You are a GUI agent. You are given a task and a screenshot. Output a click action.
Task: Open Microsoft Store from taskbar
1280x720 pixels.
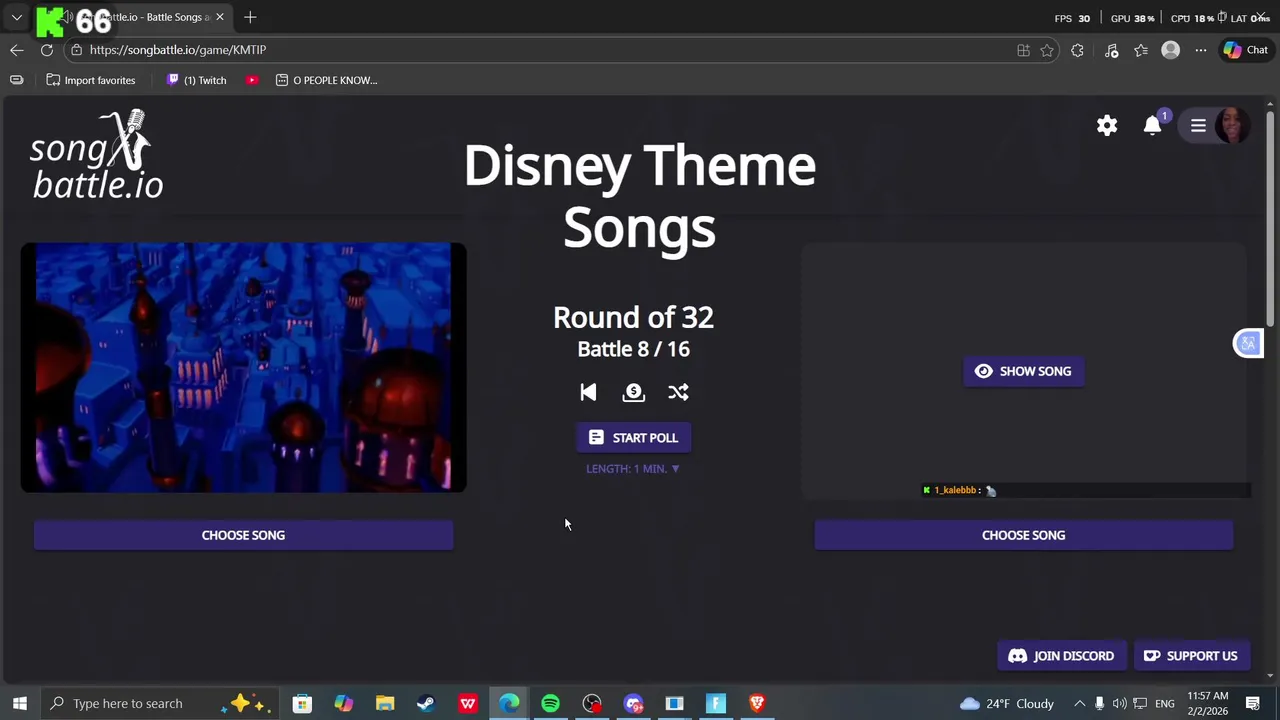pyautogui.click(x=302, y=703)
